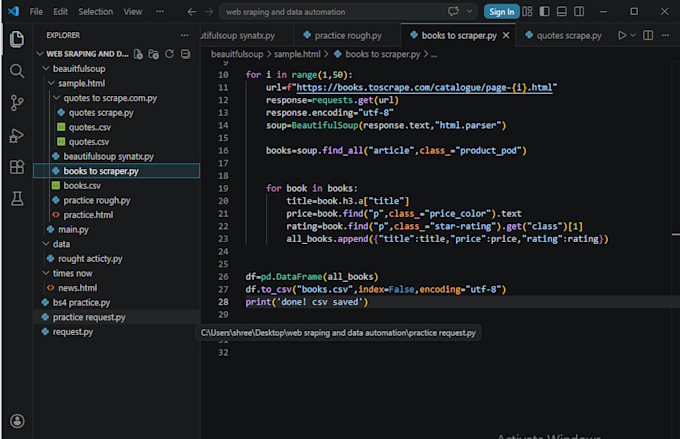This screenshot has height=439, width=680.
Task: Open the Search view in activity bar
Action: (x=17, y=71)
